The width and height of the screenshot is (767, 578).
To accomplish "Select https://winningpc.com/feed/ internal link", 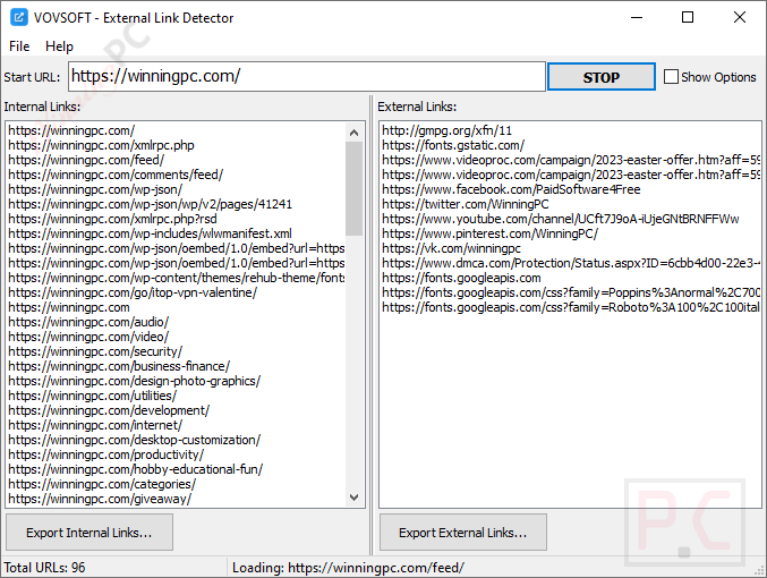I will click(x=86, y=160).
